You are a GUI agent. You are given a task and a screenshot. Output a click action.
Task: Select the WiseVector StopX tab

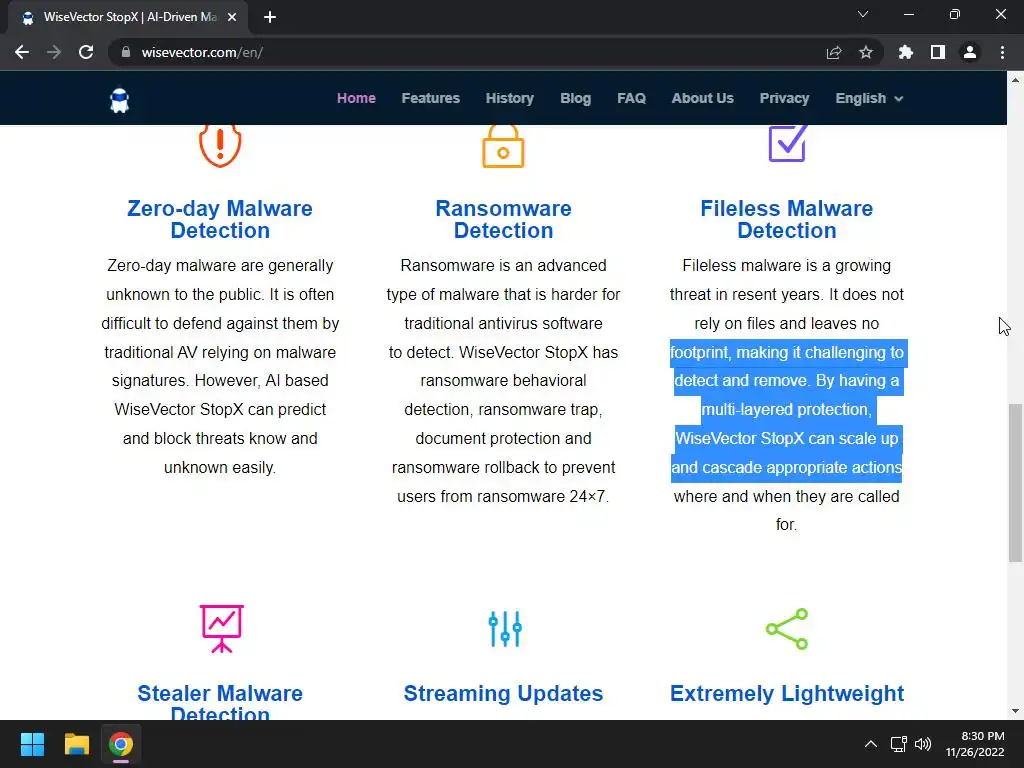click(127, 18)
